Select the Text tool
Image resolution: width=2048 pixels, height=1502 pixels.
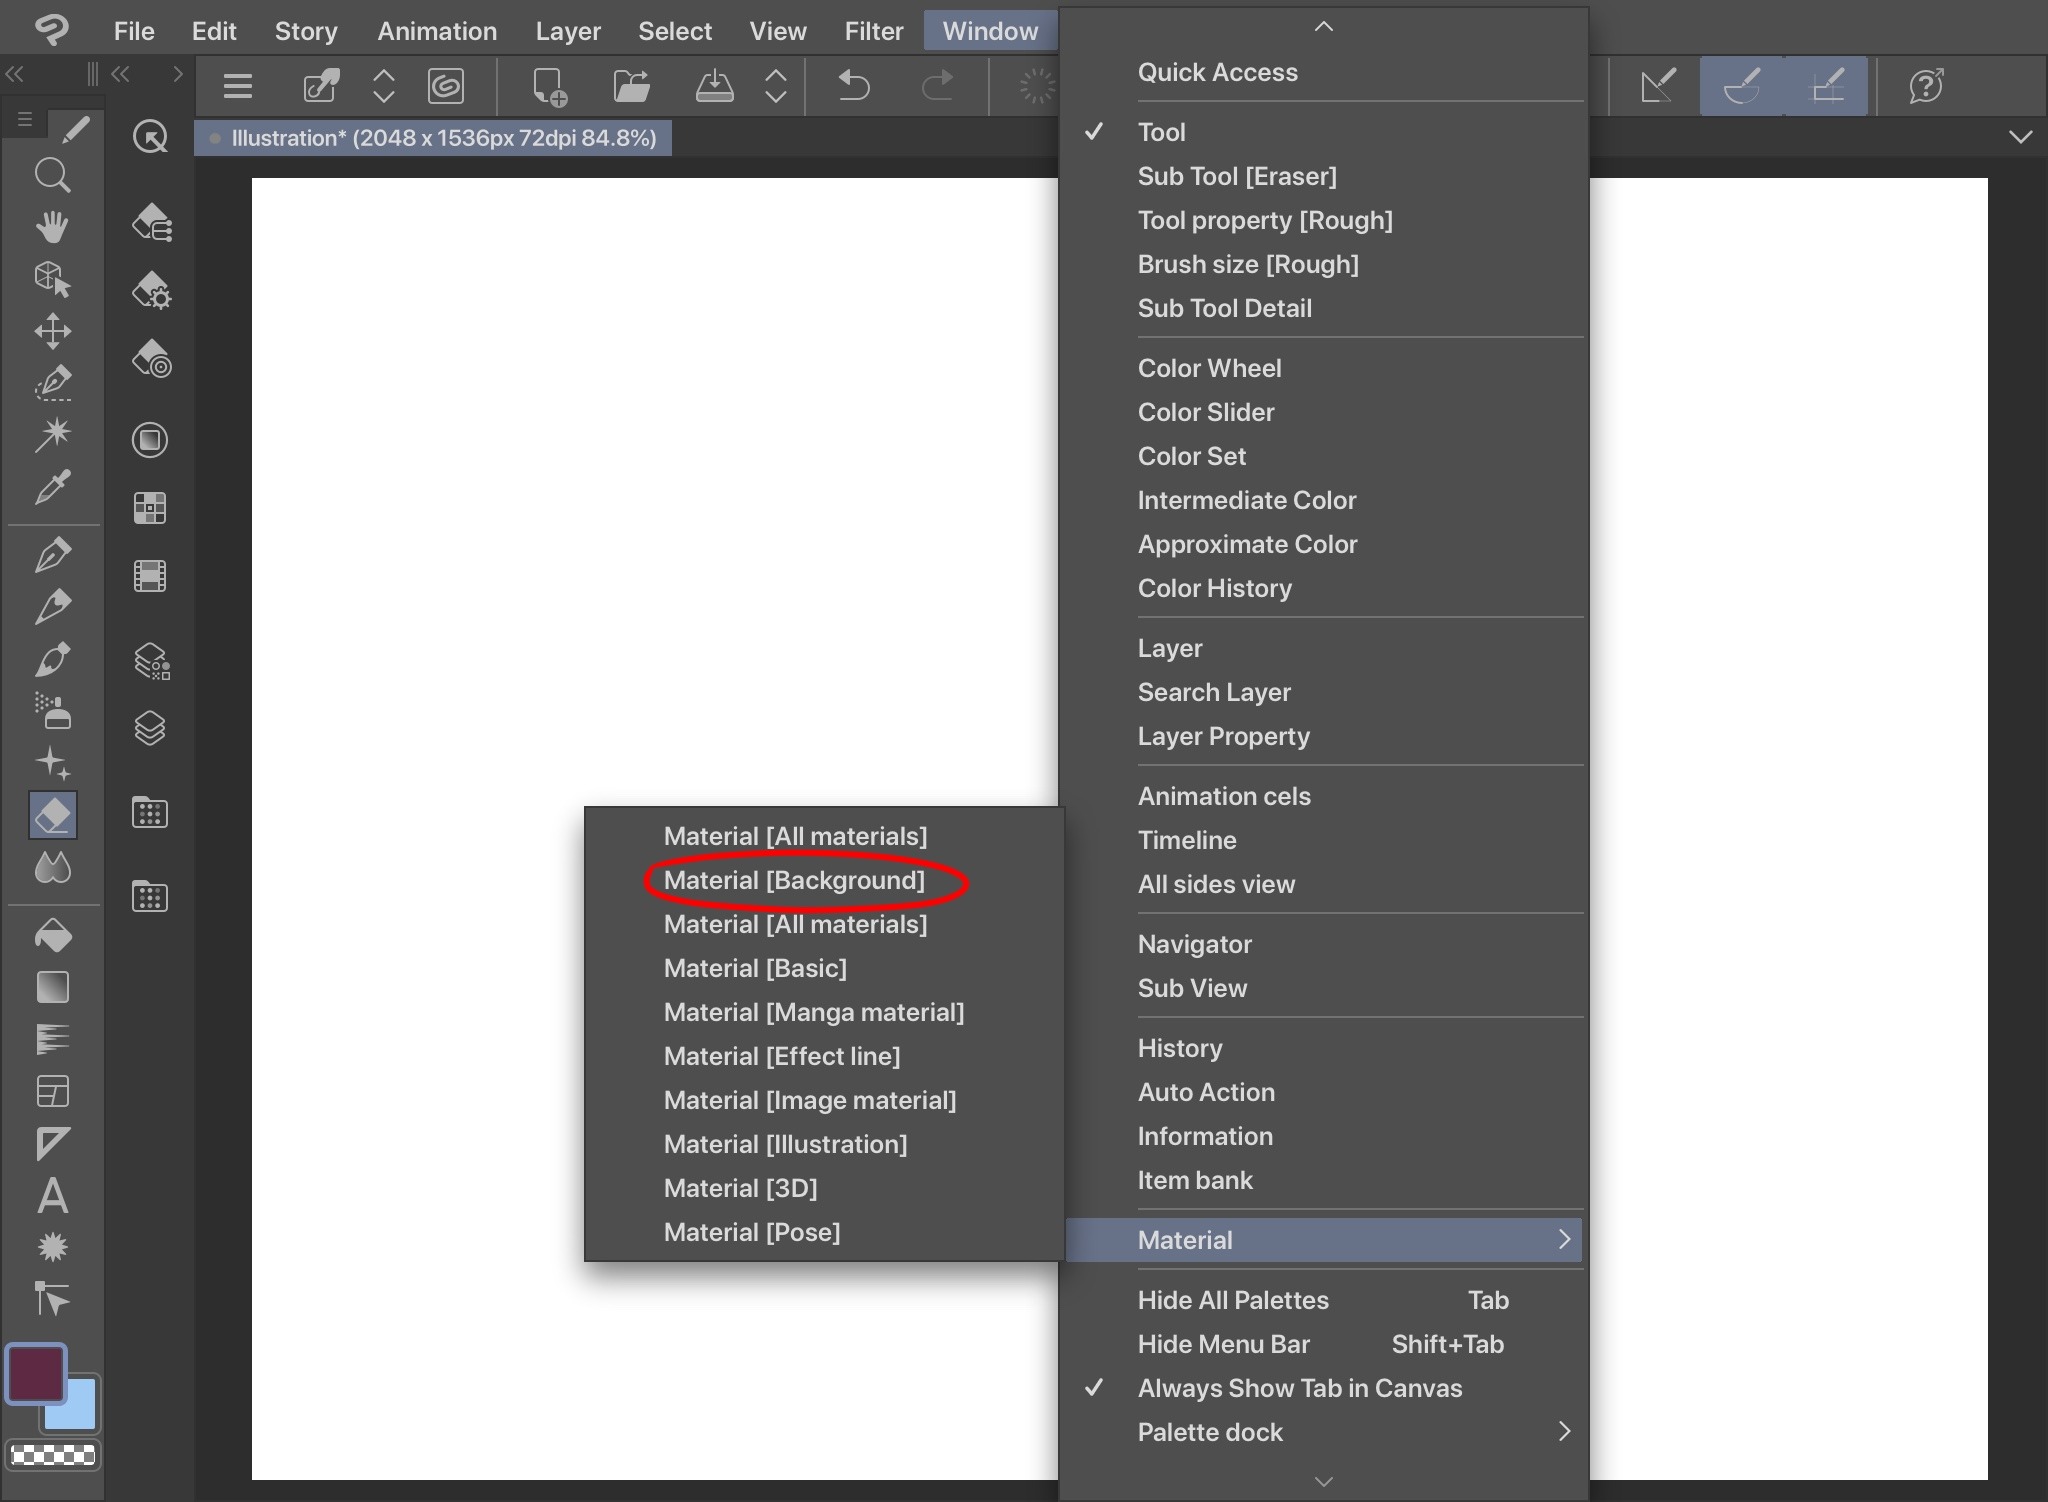pos(52,1196)
